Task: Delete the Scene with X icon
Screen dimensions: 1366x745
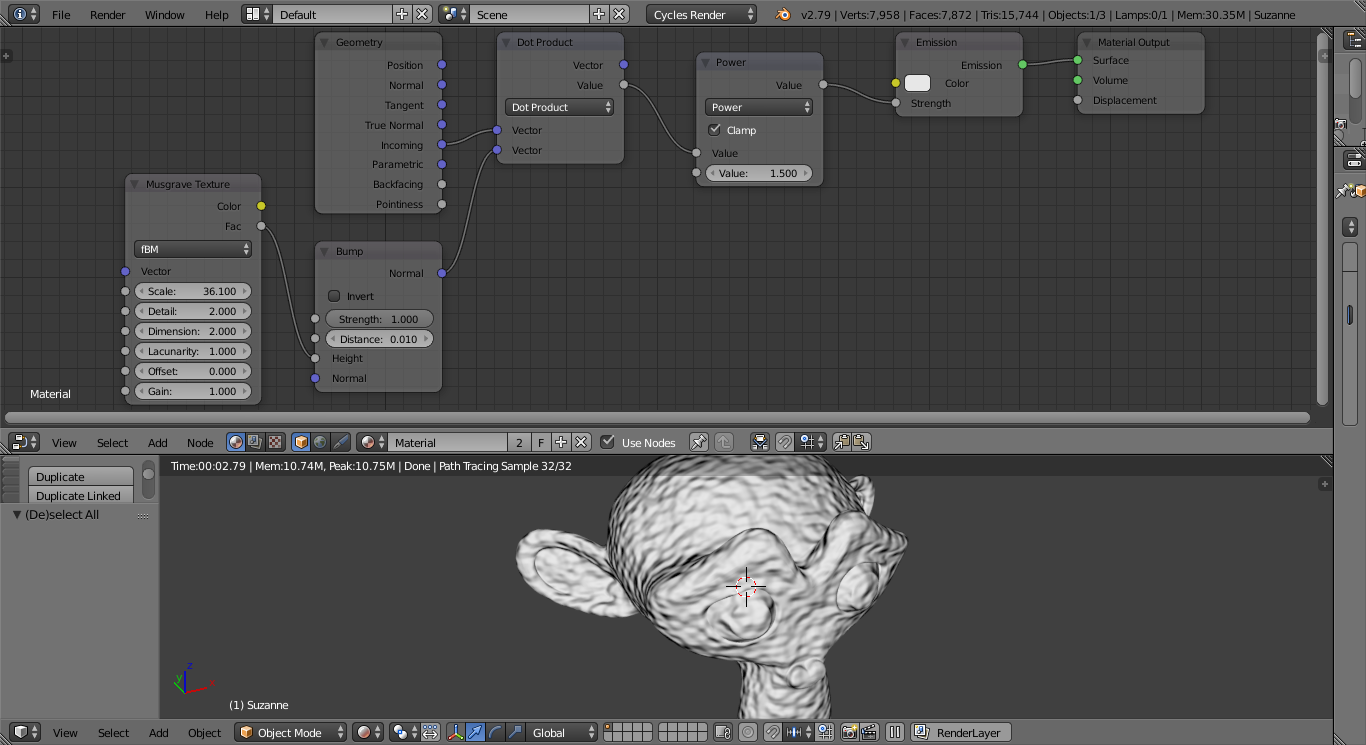Action: pyautogui.click(x=619, y=14)
